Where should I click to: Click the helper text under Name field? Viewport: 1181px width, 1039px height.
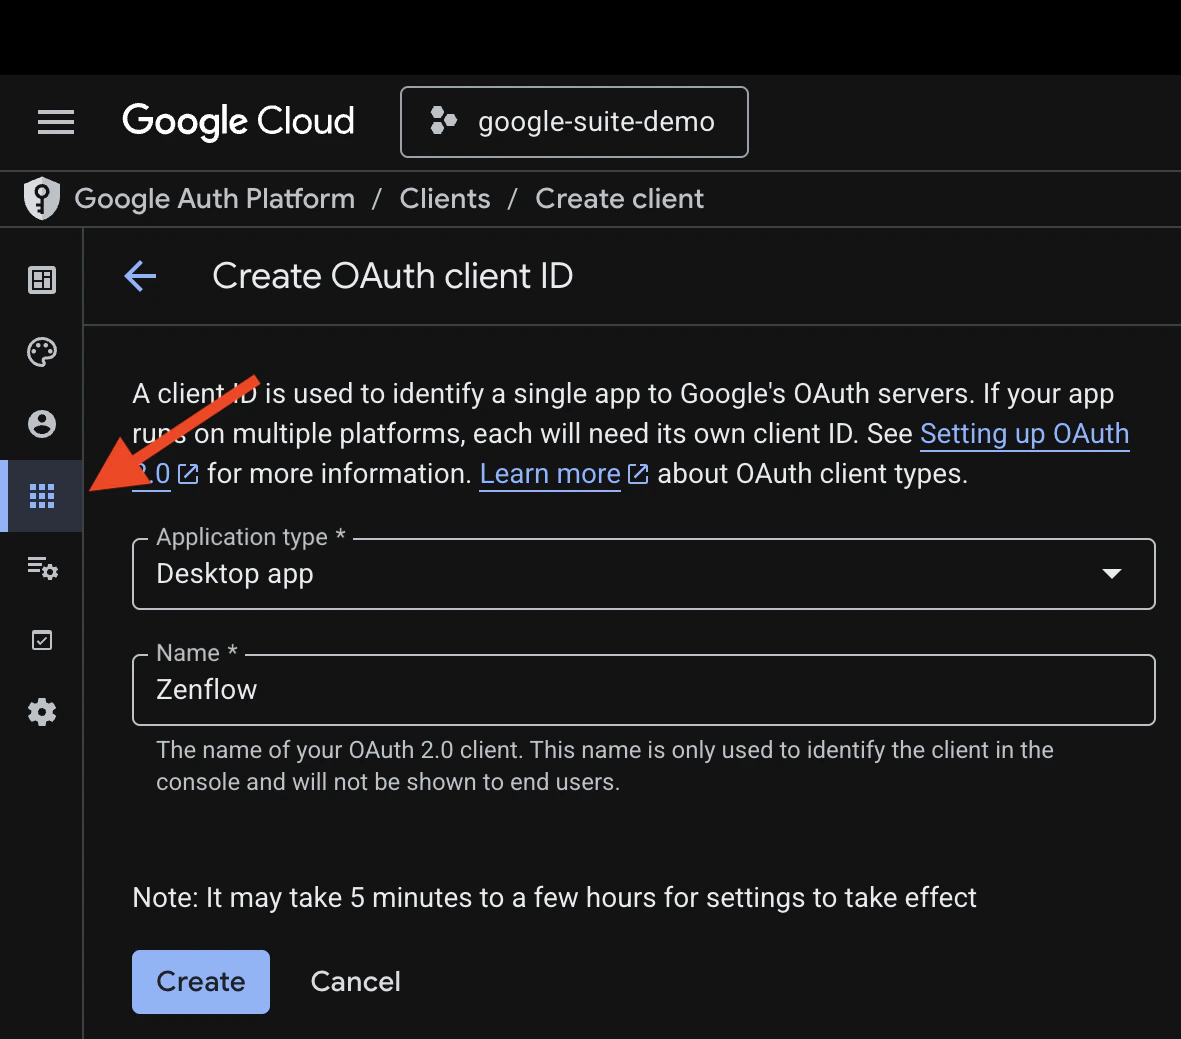[x=604, y=765]
